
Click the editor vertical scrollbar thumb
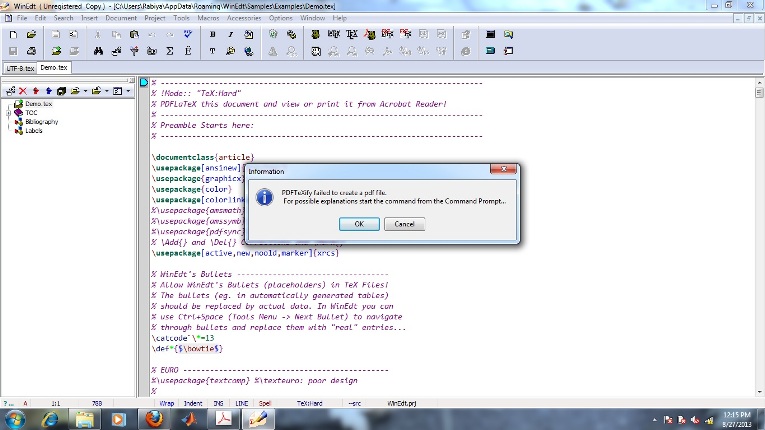coord(759,93)
